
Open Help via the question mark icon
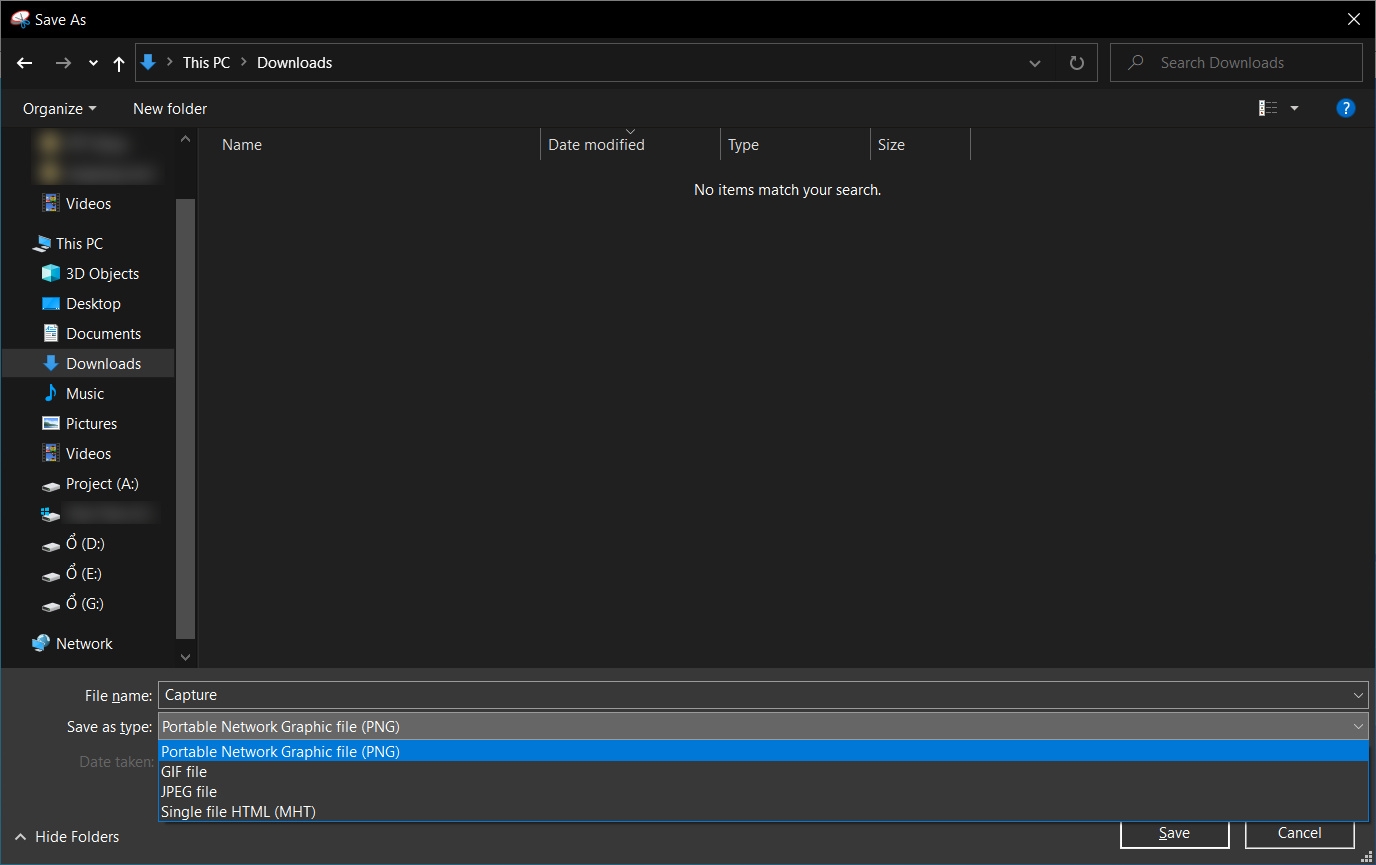point(1345,108)
